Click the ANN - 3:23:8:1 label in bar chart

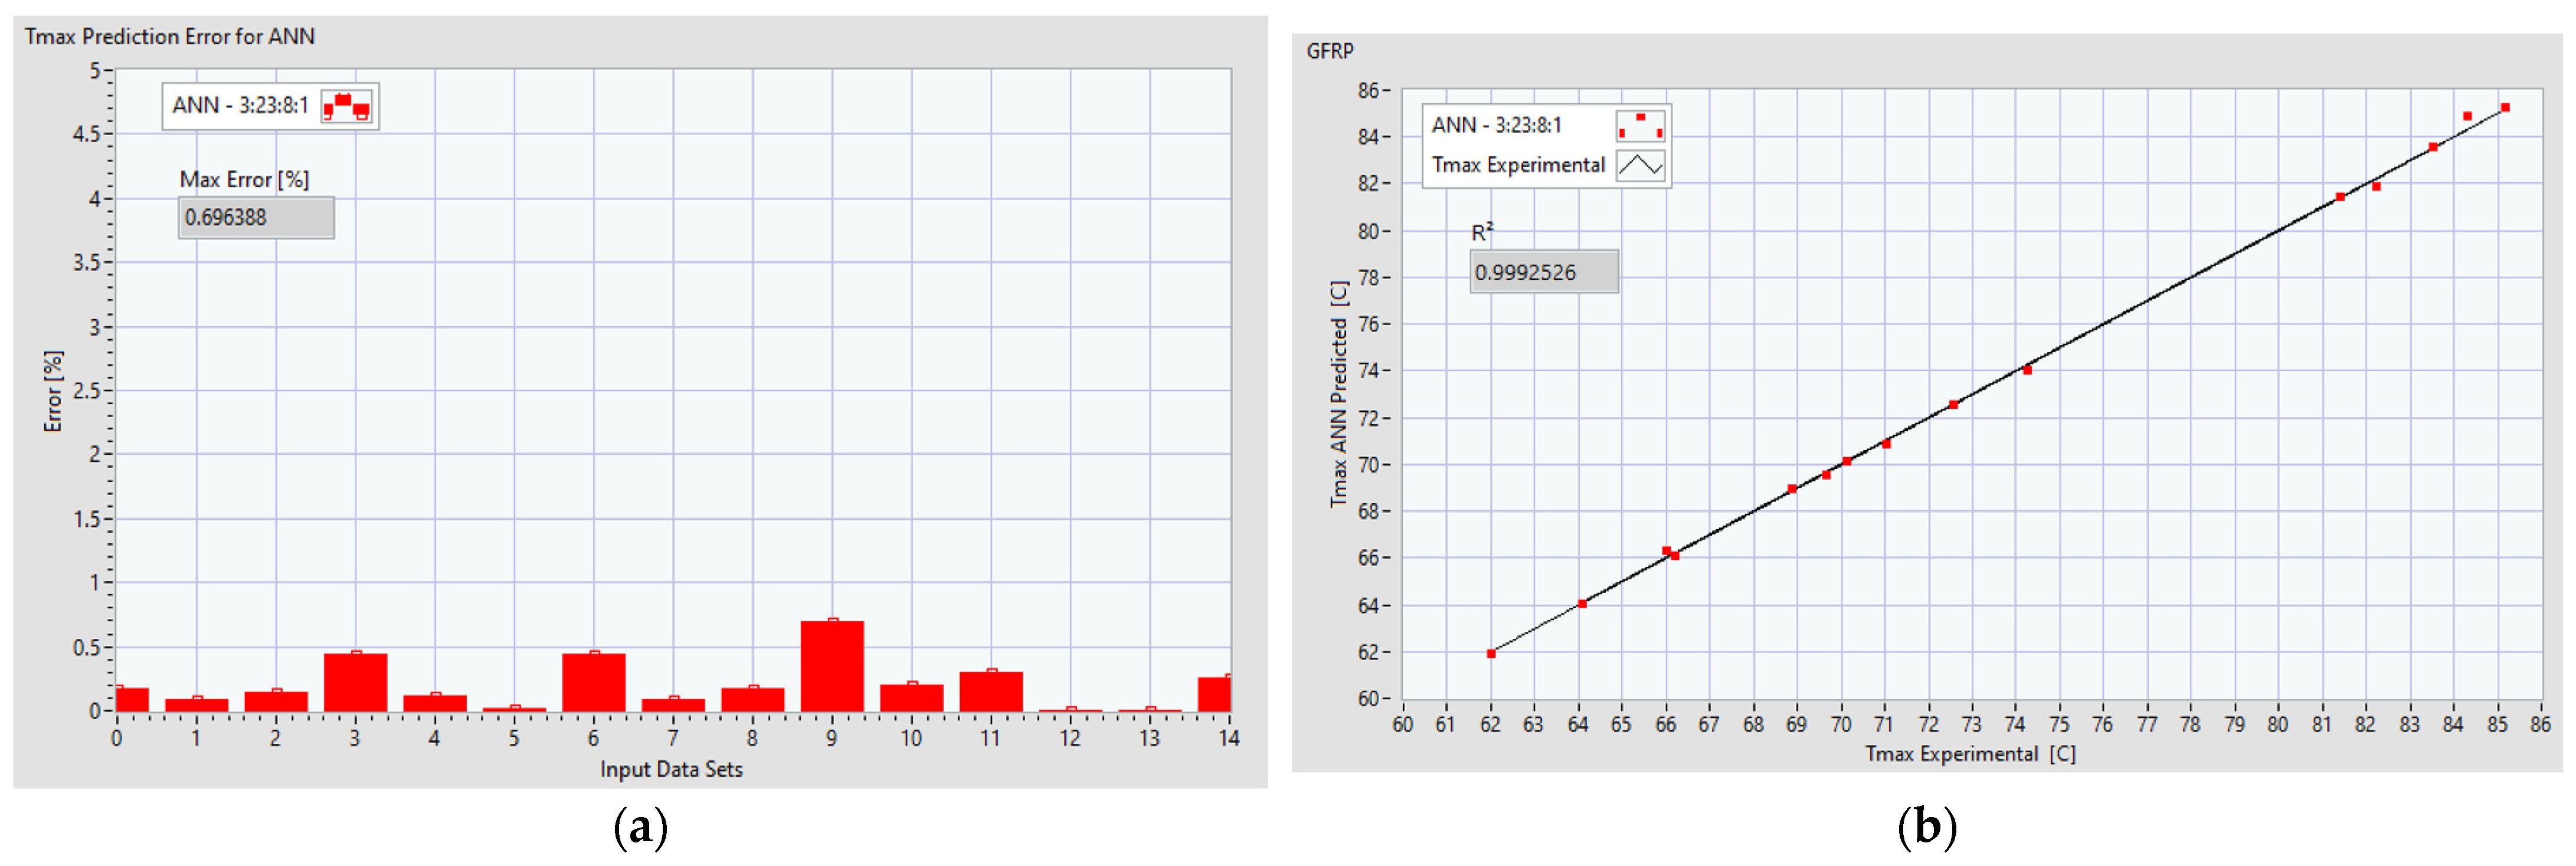(240, 106)
